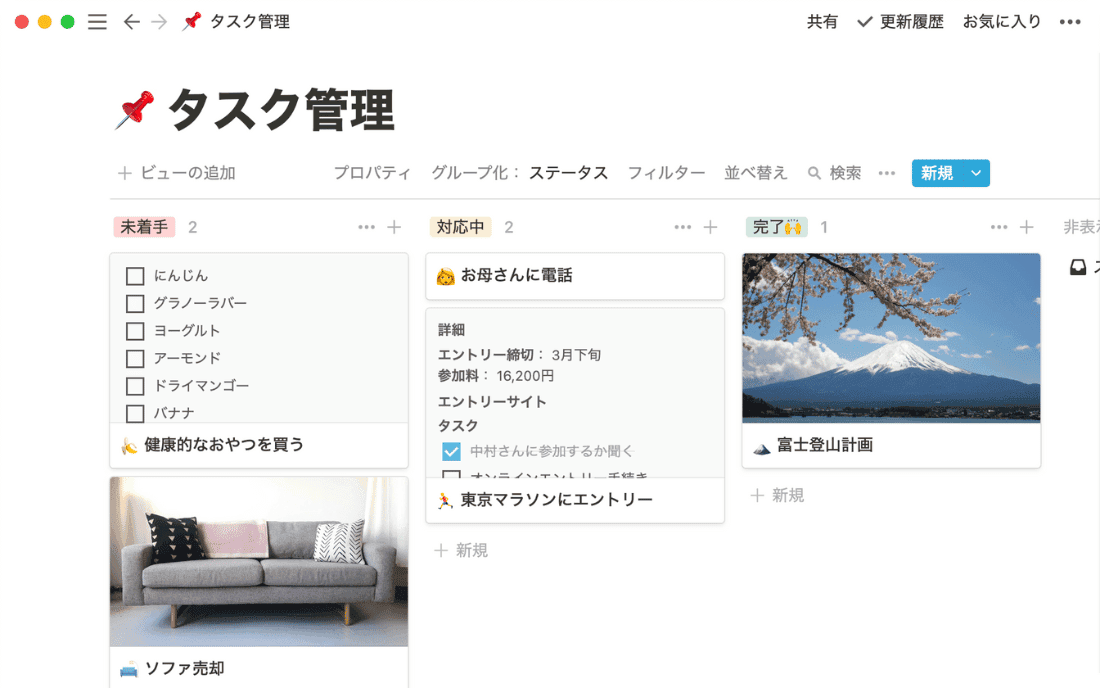Click お気に入り to favorite page
Image resolution: width=1100 pixels, height=700 pixels.
point(1002,22)
